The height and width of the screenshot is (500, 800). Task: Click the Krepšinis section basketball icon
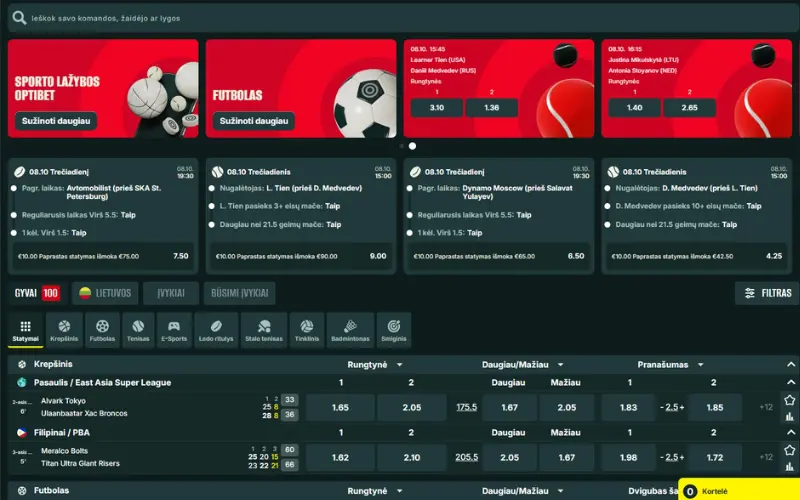coord(22,364)
